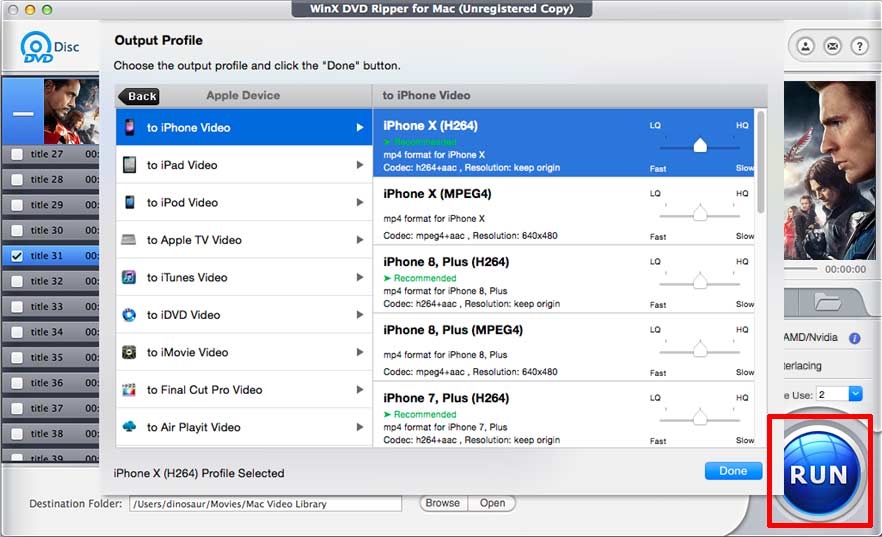Check the title 29 checkbox
Viewport: 882px width, 537px height.
(17, 205)
